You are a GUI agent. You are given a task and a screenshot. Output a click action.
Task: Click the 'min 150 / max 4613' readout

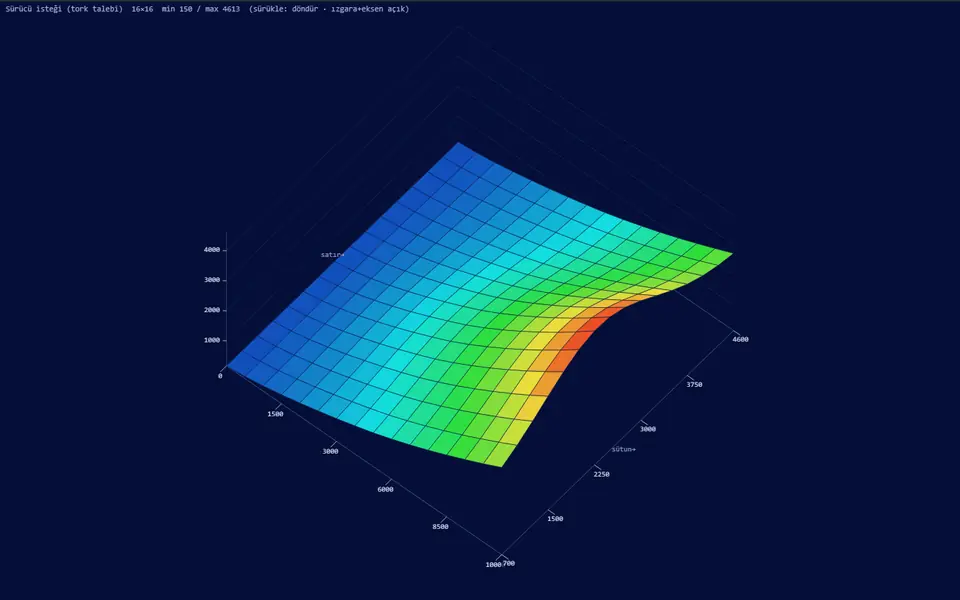(x=201, y=9)
